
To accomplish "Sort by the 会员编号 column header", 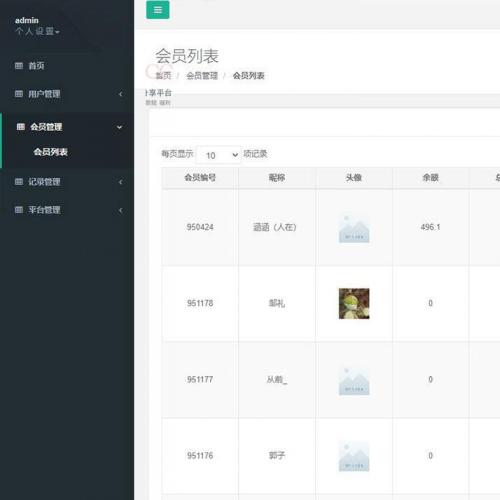I will 200,177.
